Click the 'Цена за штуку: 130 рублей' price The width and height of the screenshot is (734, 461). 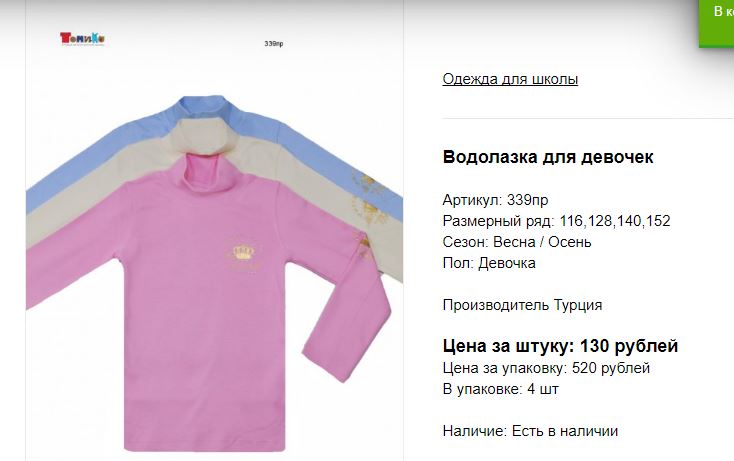560,346
